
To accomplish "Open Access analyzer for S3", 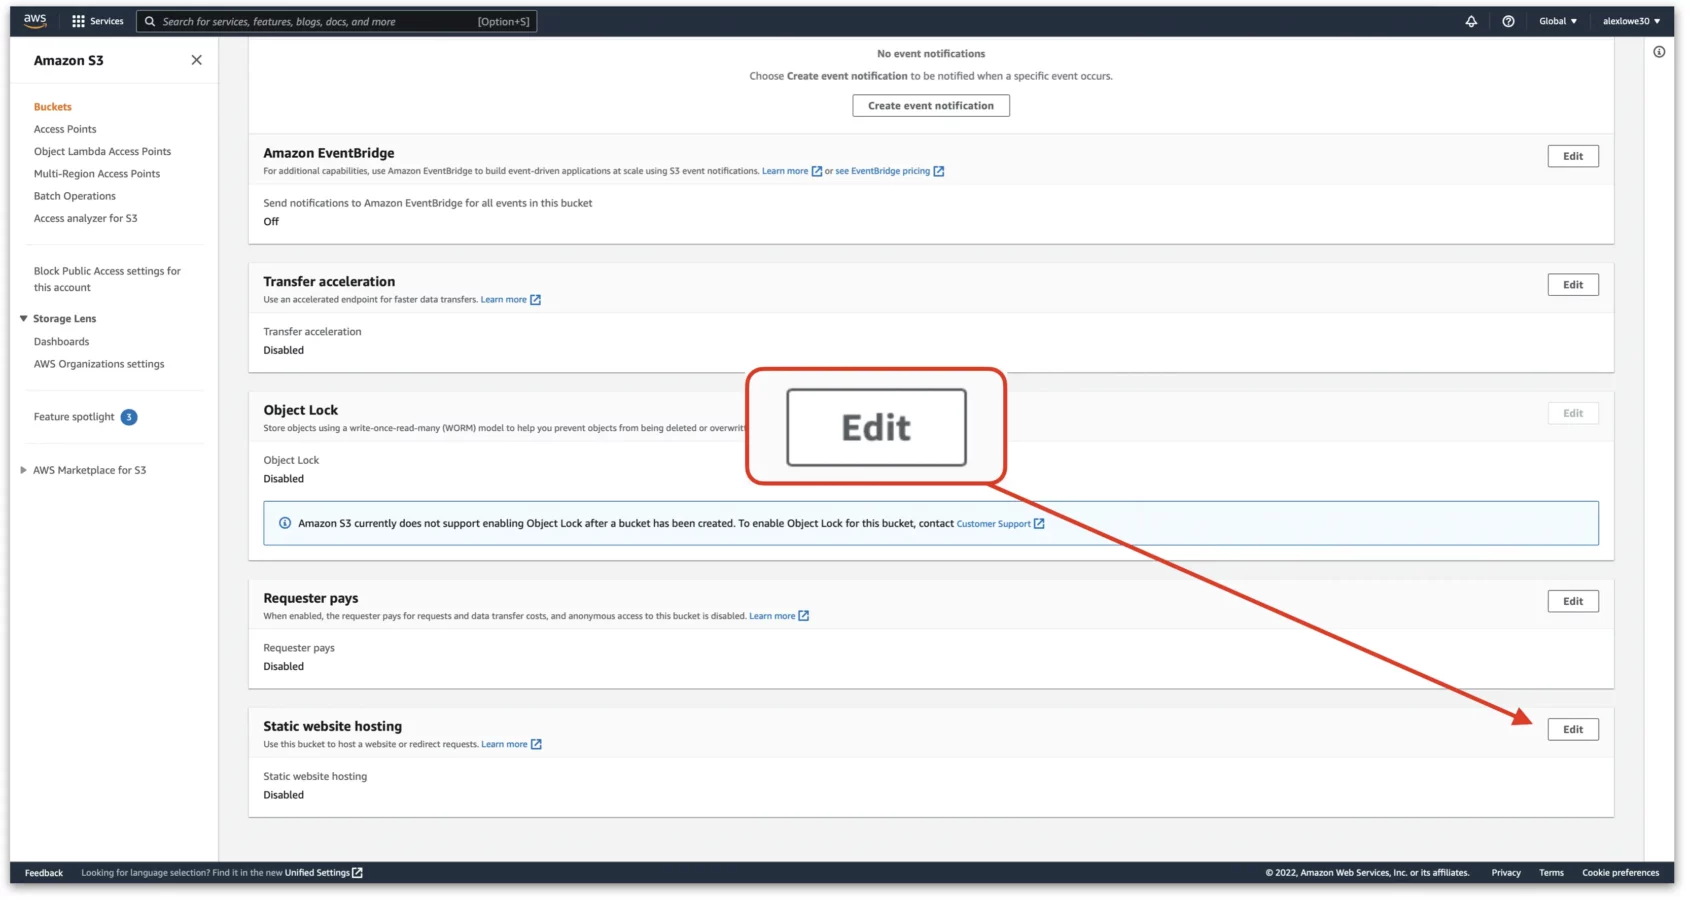I will [x=86, y=218].
